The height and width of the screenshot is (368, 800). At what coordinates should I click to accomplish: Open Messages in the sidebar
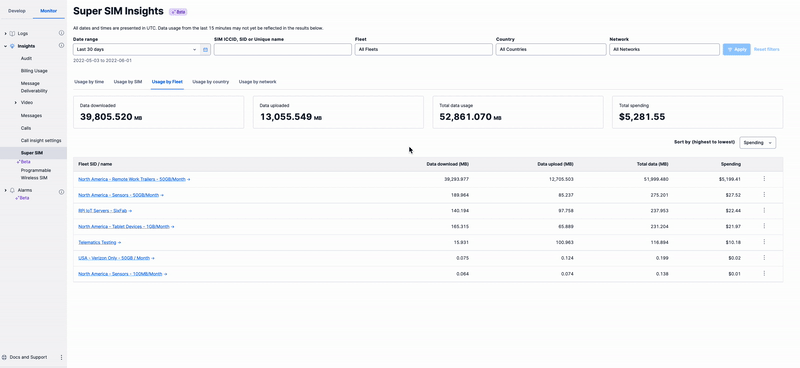[x=31, y=116]
